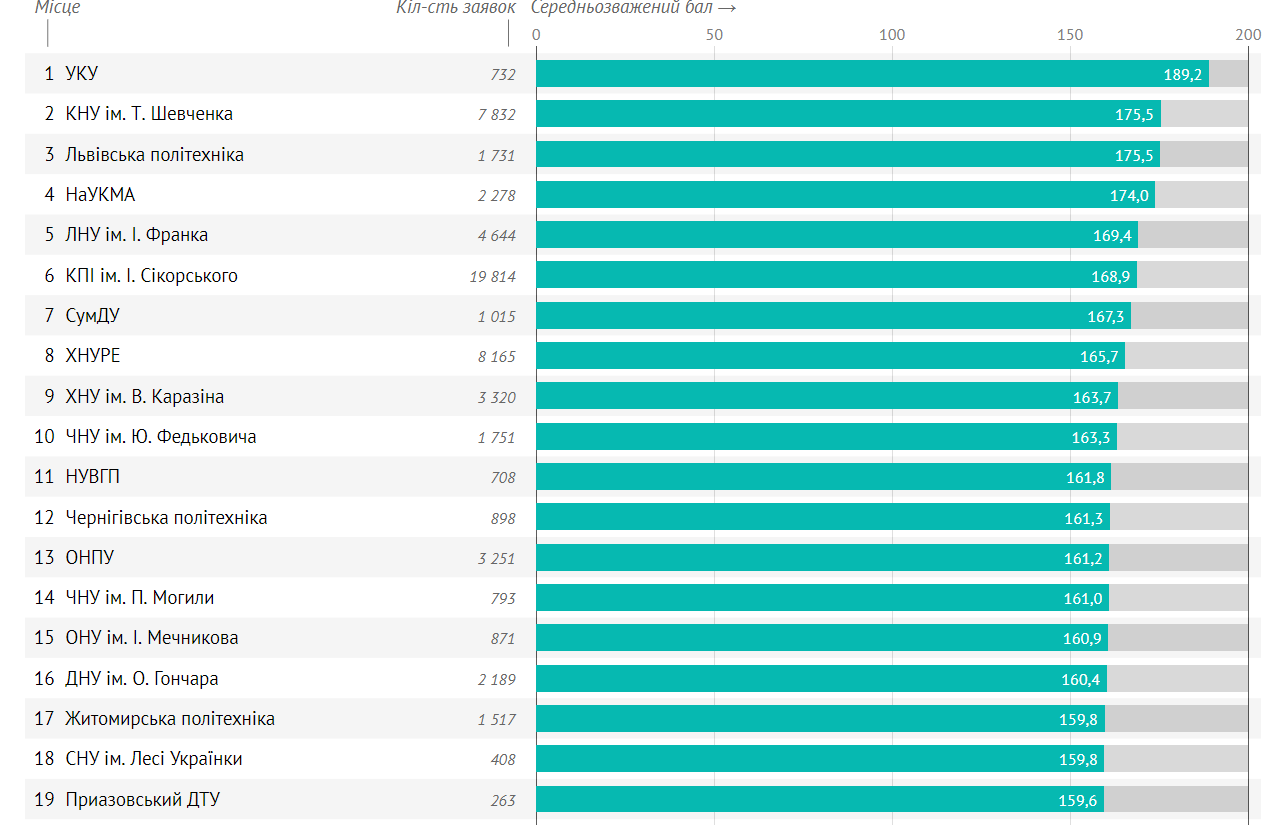Click the ХНУ ім. В. Каразіна bar
Screen dimensions: 1272x825
pos(826,397)
